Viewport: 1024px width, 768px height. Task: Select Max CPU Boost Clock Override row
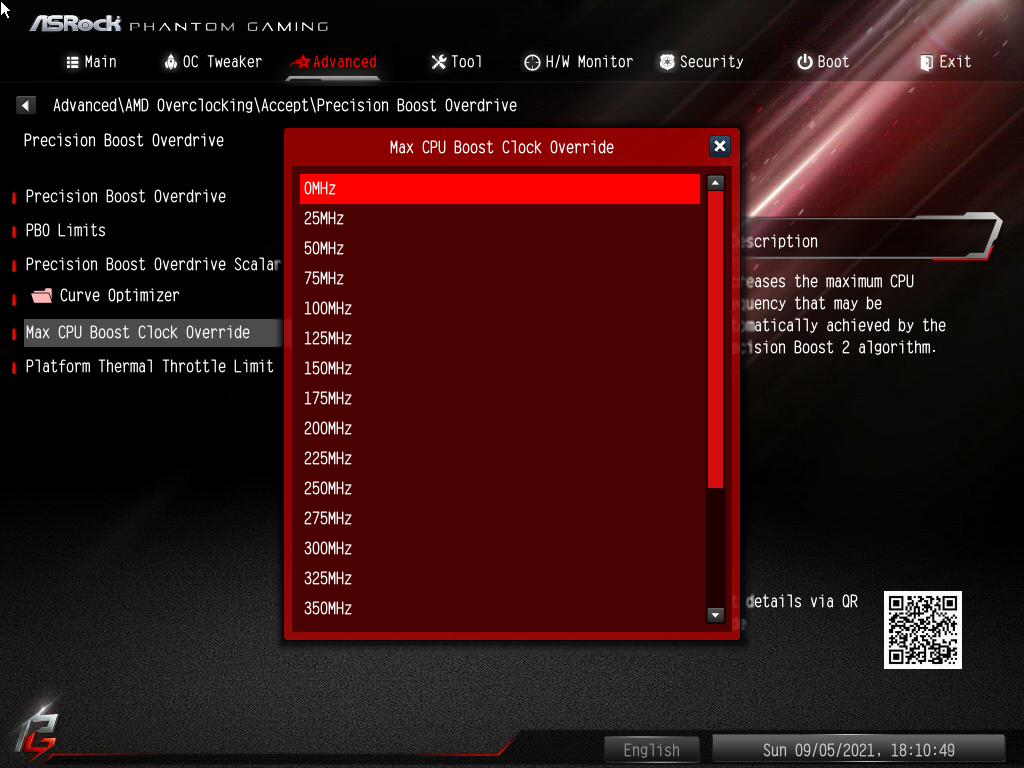[153, 332]
